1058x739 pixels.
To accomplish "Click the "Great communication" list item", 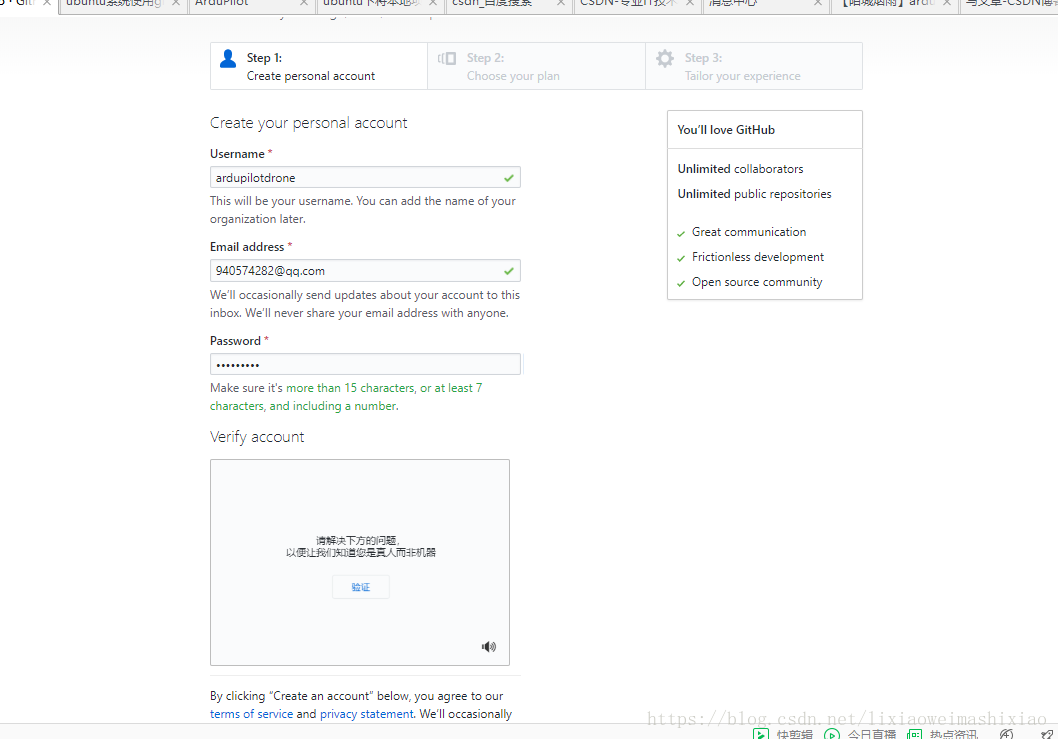I will (749, 231).
